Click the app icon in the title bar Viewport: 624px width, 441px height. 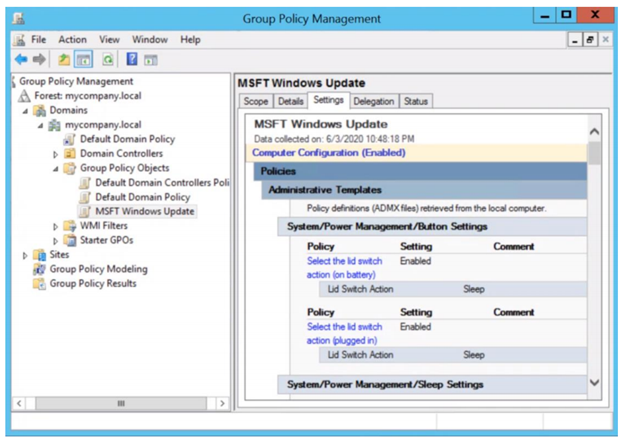click(x=18, y=18)
